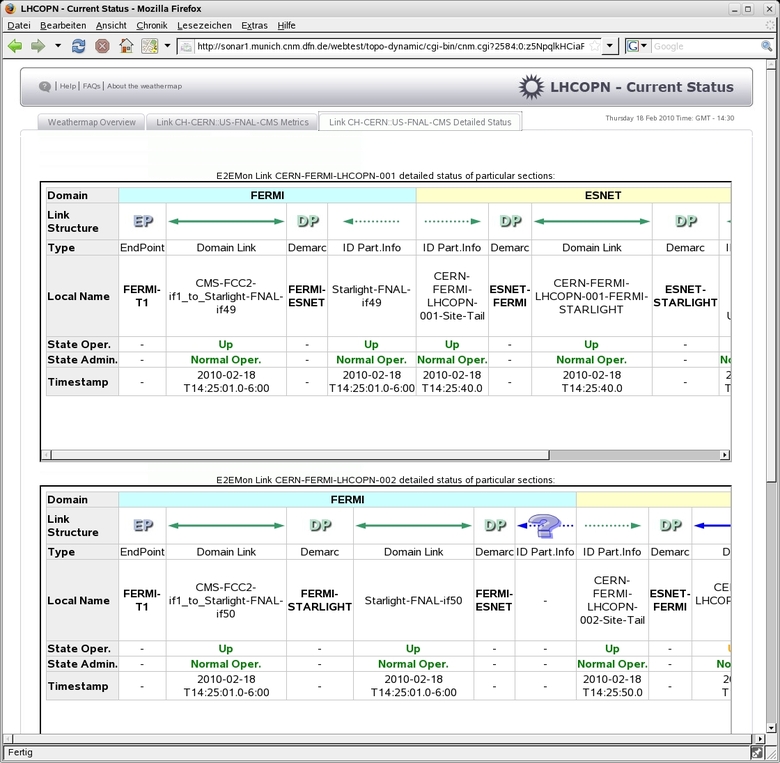Viewport: 780px width, 763px height.
Task: Open the Hilfe menu
Action: 286,25
